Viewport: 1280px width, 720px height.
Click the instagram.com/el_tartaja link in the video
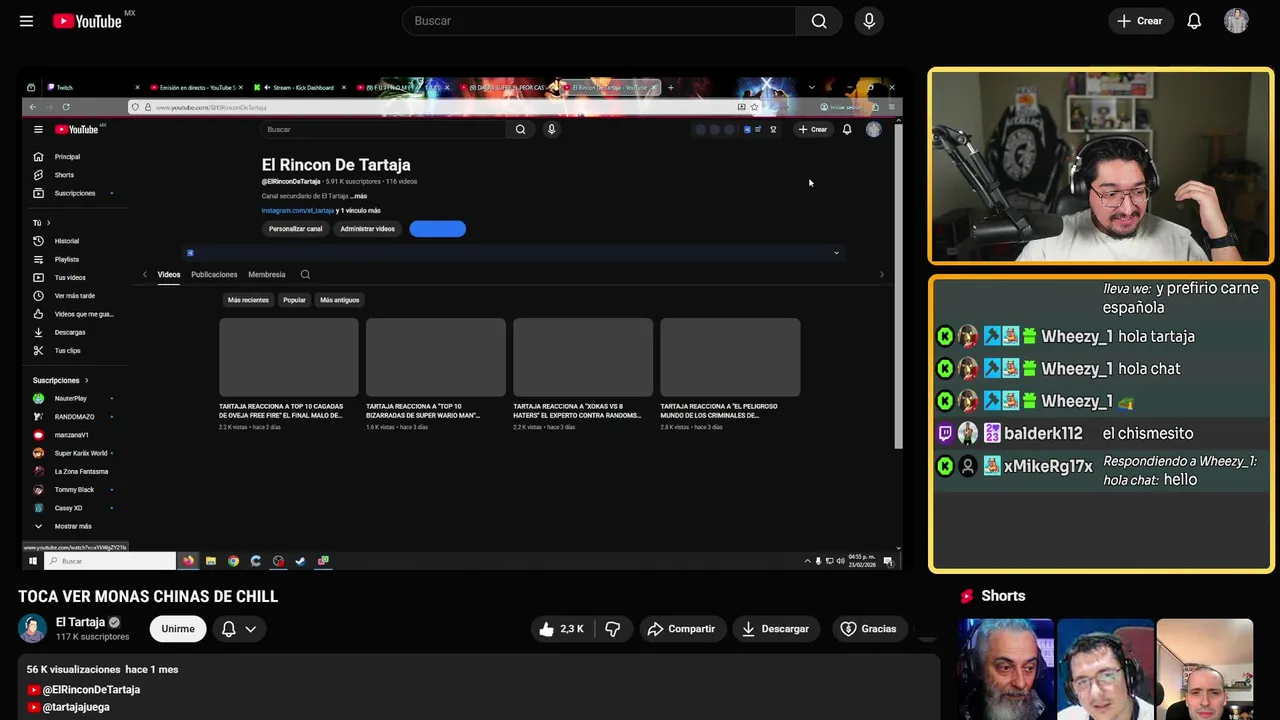(298, 211)
